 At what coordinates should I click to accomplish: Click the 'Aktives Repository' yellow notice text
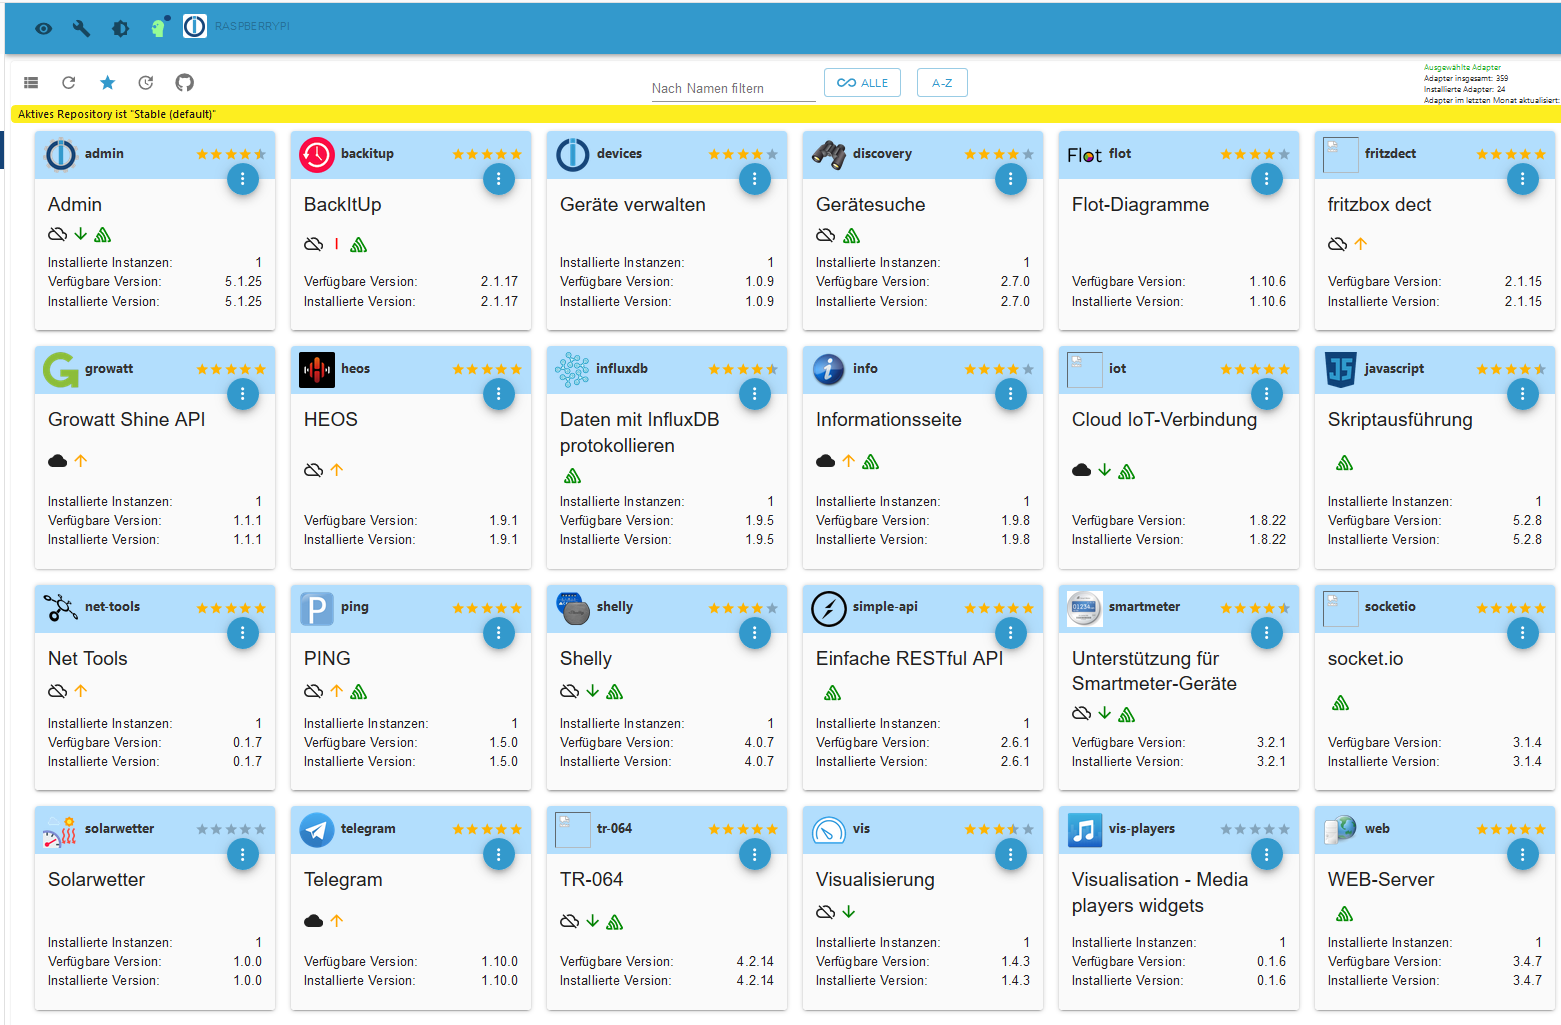coord(116,114)
